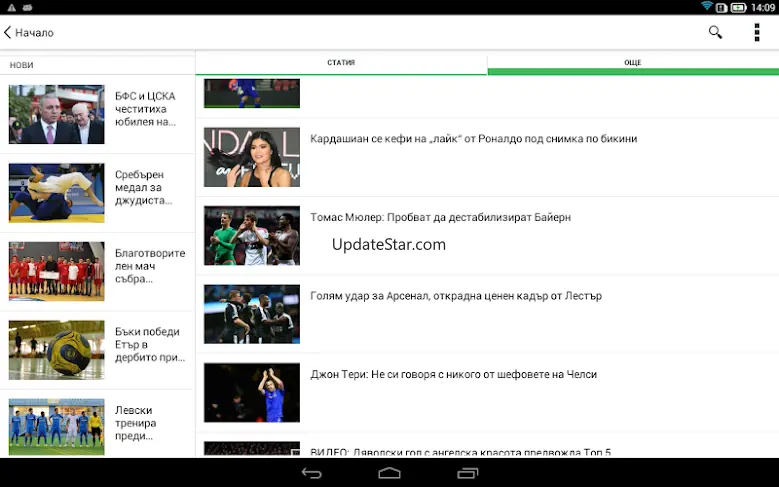Open the search magnifier icon
The width and height of the screenshot is (779, 487).
point(715,32)
